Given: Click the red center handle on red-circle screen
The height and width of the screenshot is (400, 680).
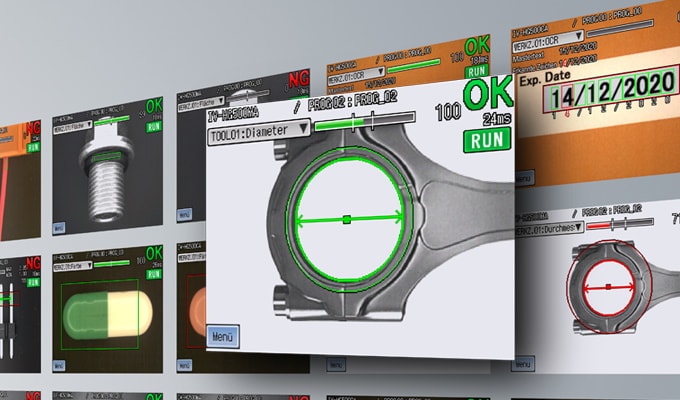Looking at the screenshot, I should [608, 287].
